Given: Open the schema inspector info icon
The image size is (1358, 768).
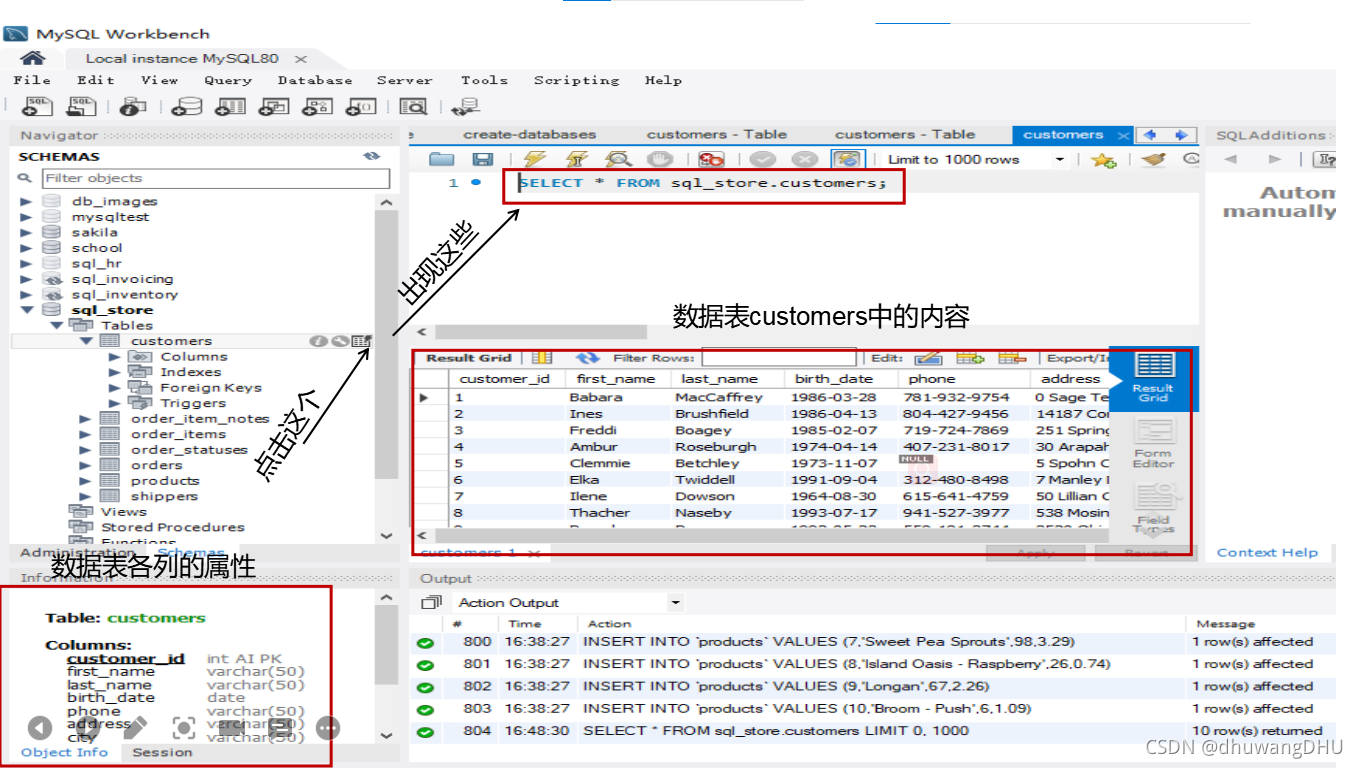Looking at the screenshot, I should (x=132, y=106).
